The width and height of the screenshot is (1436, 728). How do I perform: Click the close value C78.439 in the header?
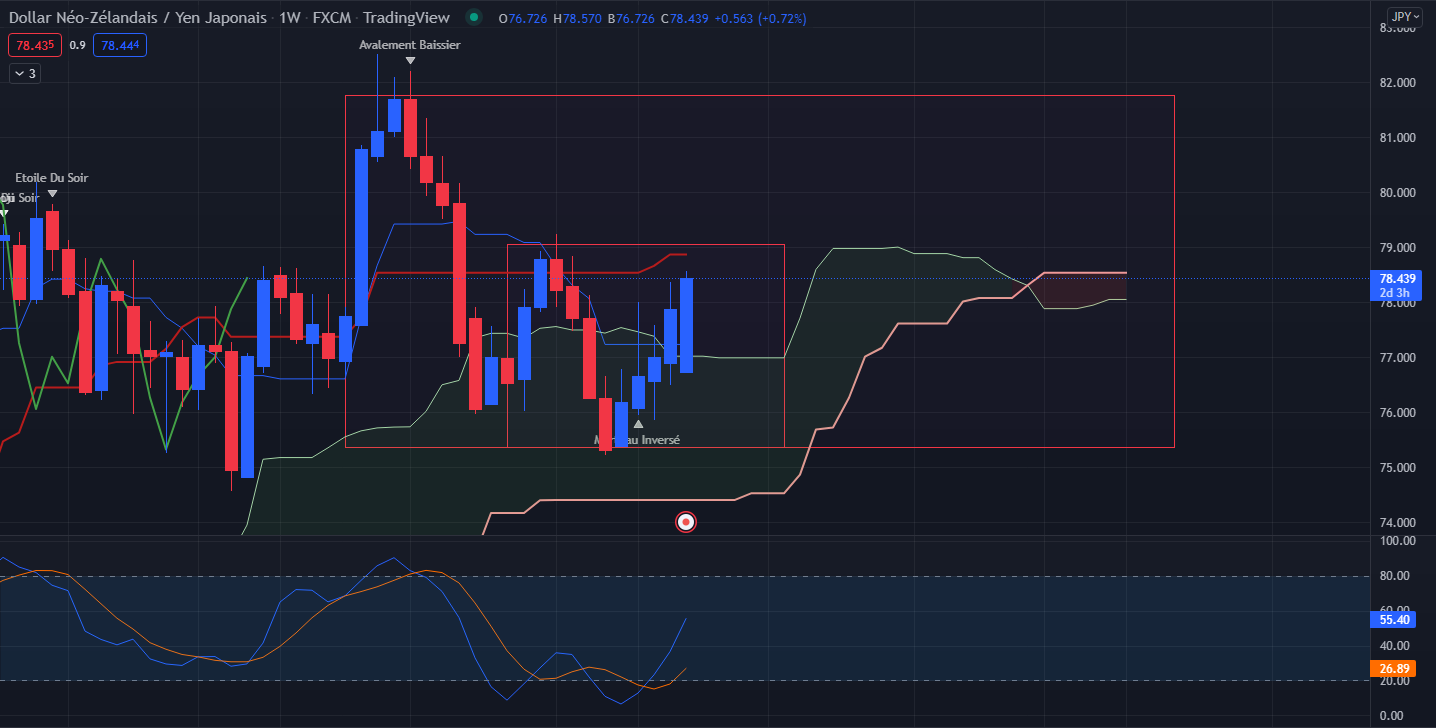[x=685, y=18]
